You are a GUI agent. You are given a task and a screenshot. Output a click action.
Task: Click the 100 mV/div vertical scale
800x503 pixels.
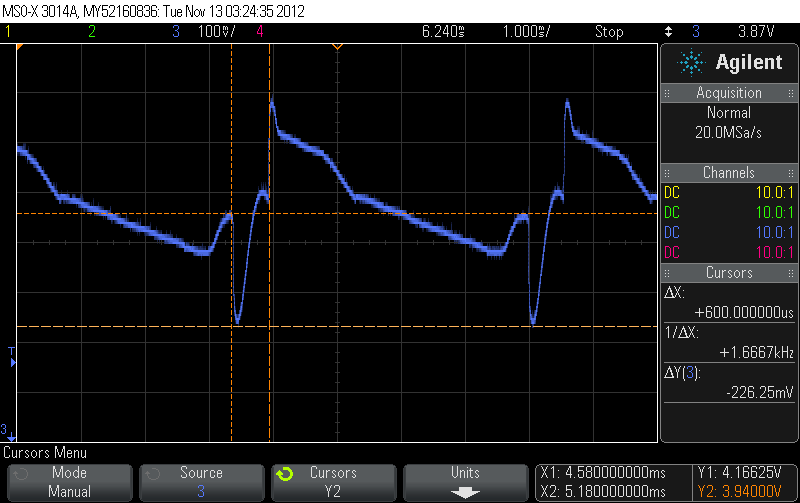coord(216,32)
